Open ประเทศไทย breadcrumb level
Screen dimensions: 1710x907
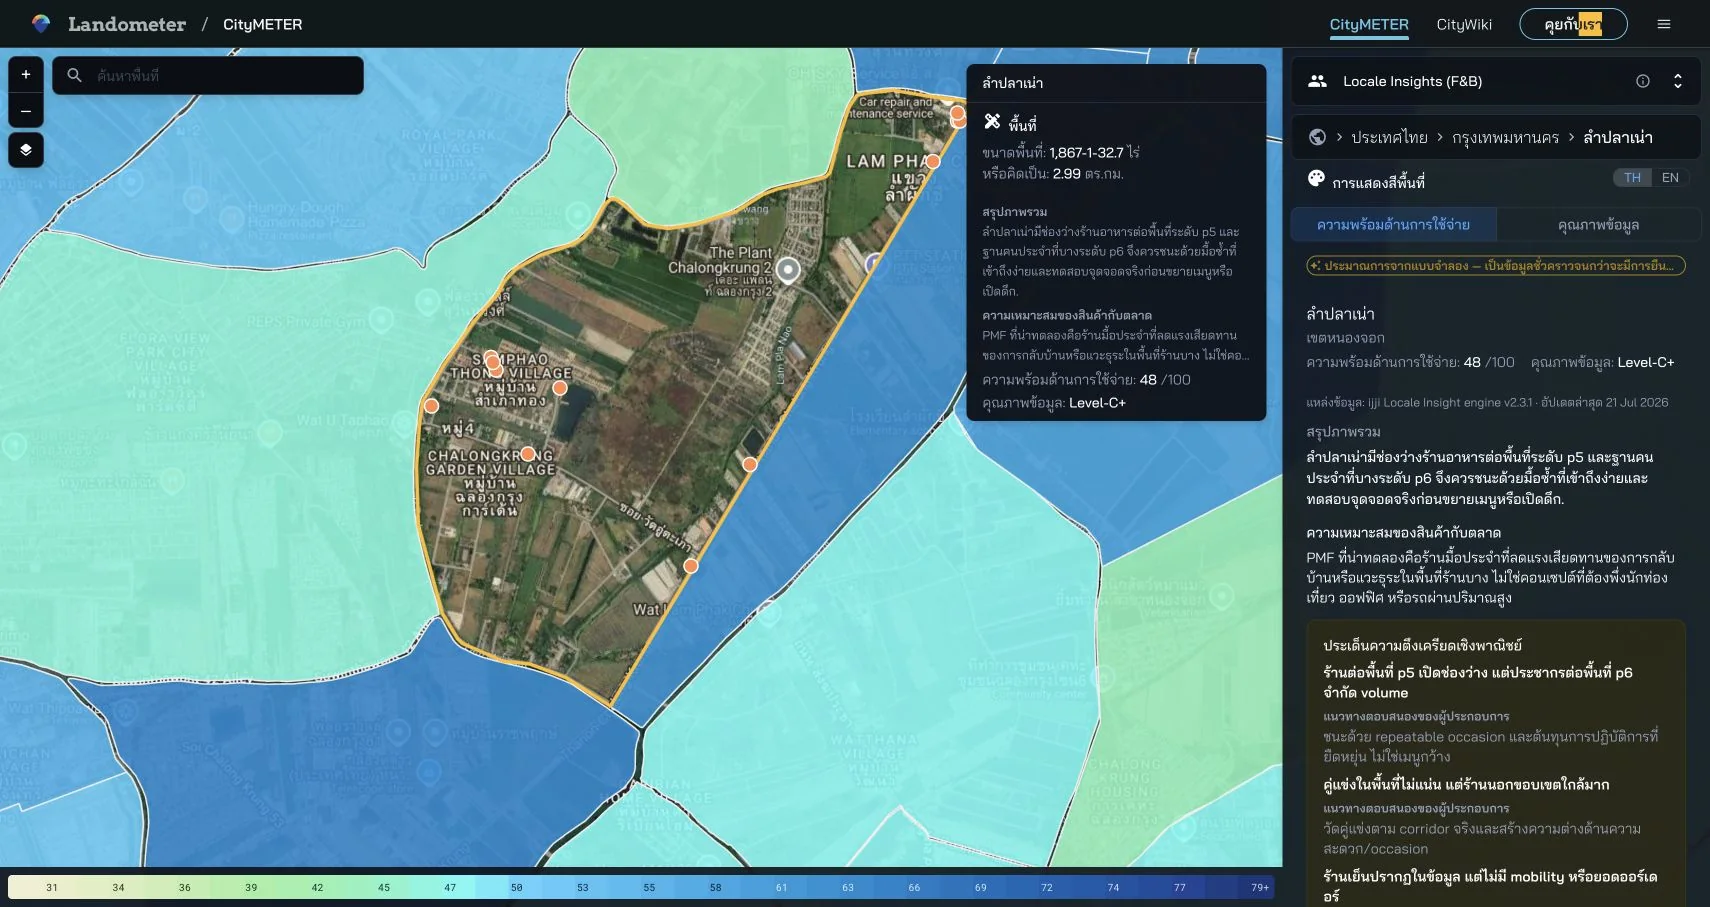tap(1389, 137)
